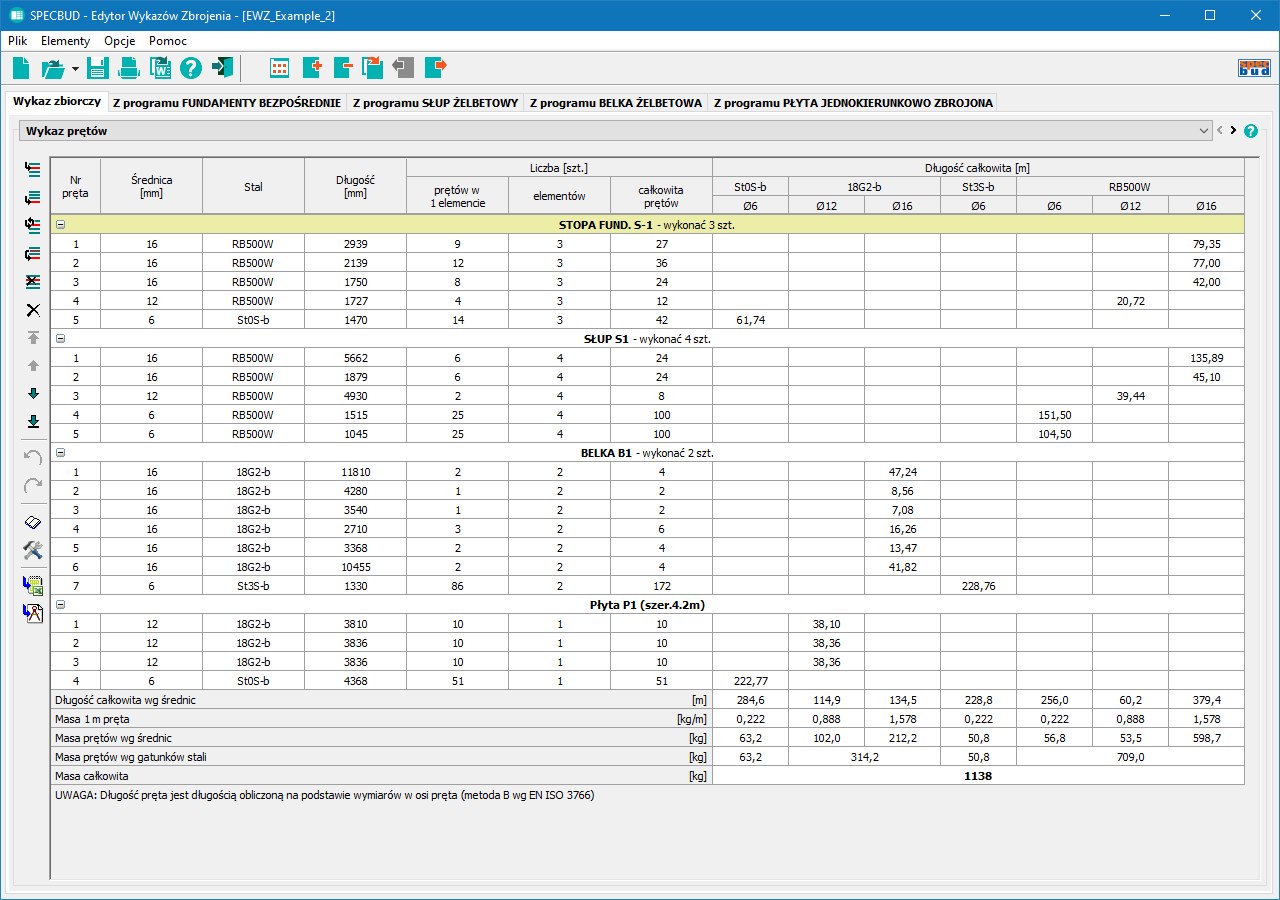Open settings with hammer and wrench icon

click(x=33, y=550)
